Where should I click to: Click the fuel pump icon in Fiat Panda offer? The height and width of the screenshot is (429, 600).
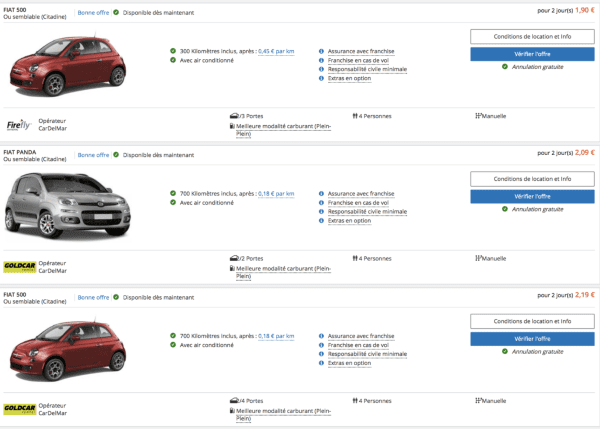[x=232, y=268]
